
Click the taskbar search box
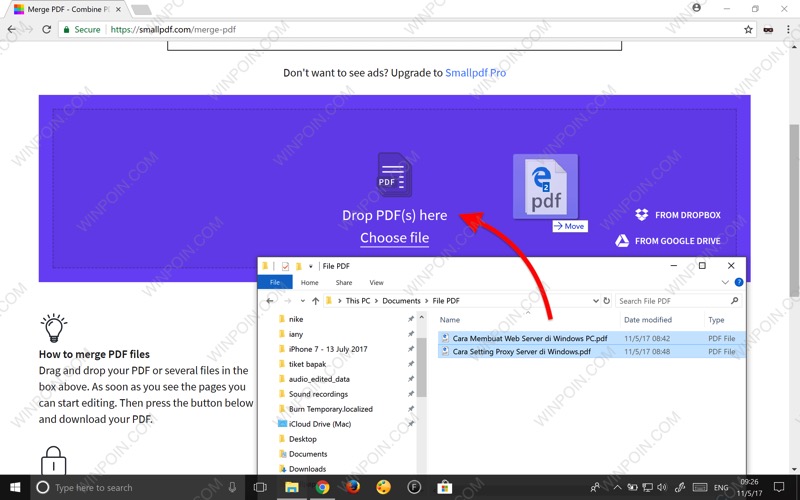click(x=138, y=487)
